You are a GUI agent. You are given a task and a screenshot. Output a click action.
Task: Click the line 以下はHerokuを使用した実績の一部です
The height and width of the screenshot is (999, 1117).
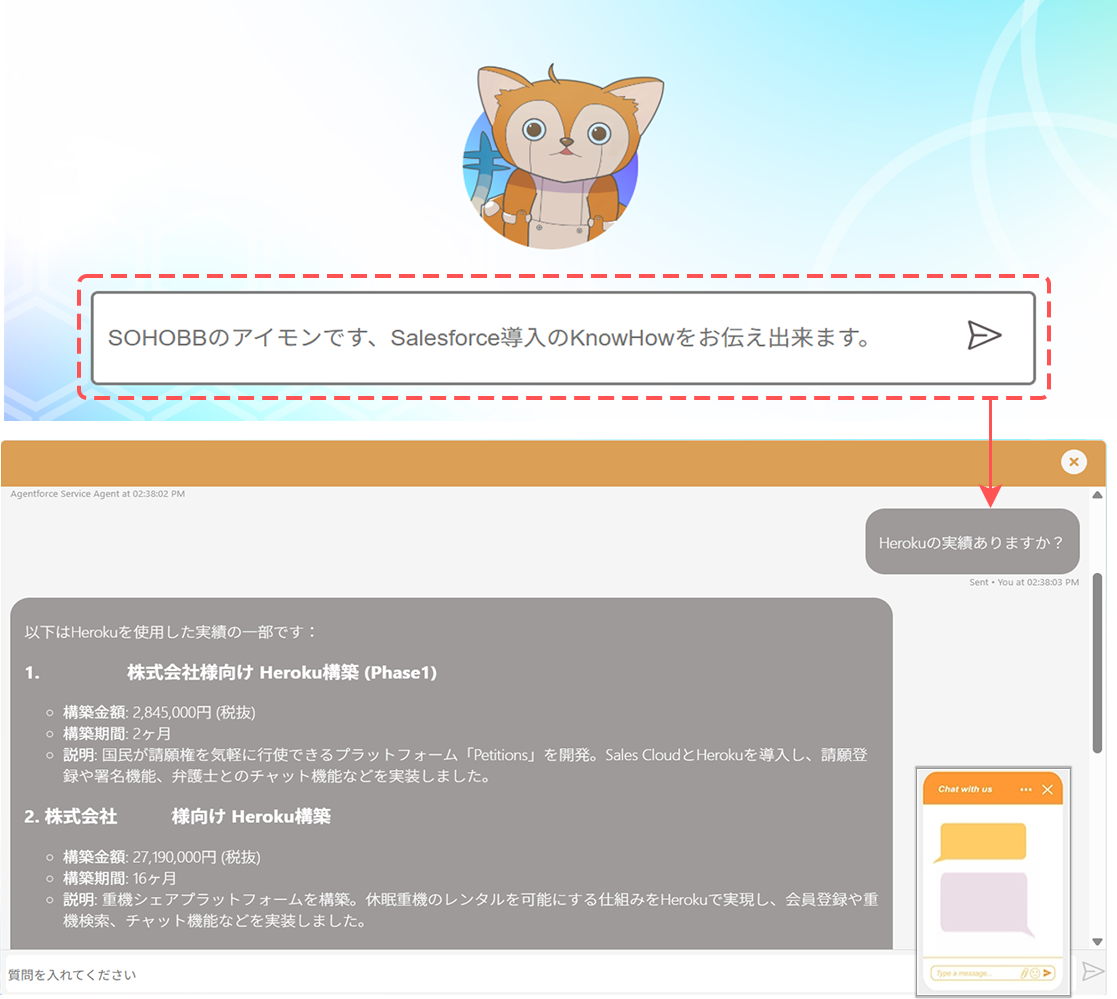170,632
